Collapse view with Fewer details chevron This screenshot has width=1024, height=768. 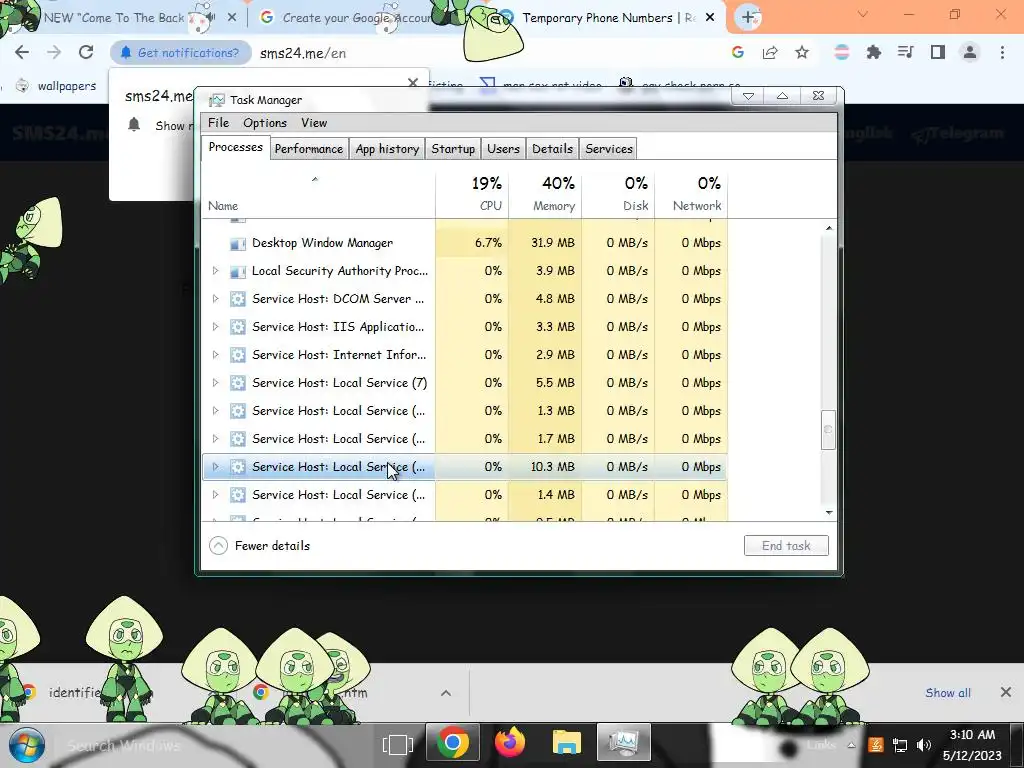click(218, 546)
